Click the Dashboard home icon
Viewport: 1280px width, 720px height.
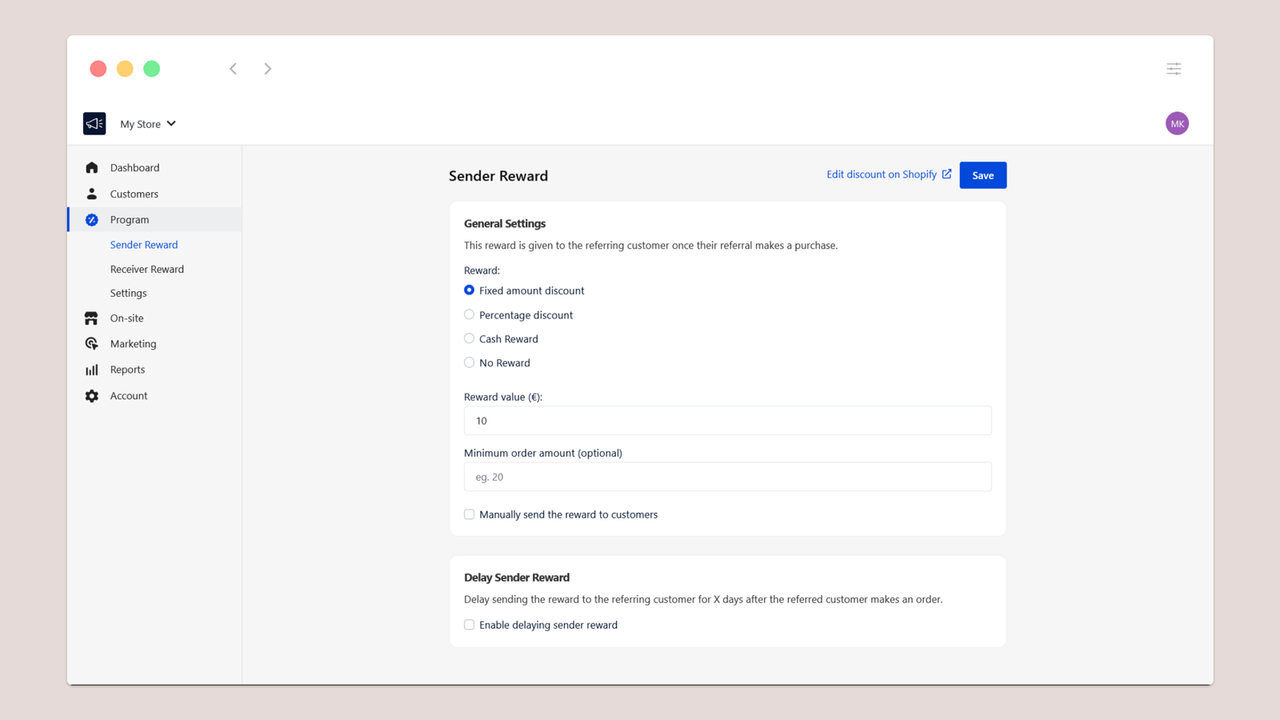click(92, 168)
